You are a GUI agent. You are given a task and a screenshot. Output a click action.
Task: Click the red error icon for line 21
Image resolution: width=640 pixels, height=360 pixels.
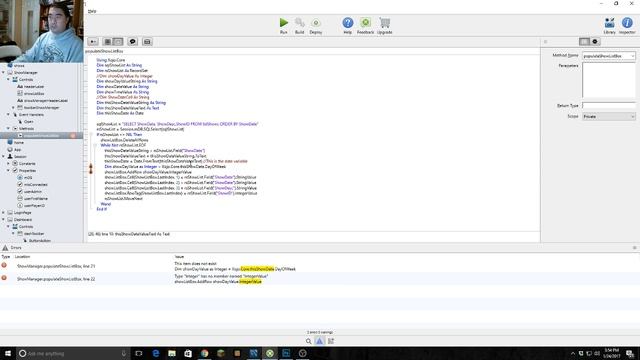click(x=4, y=265)
